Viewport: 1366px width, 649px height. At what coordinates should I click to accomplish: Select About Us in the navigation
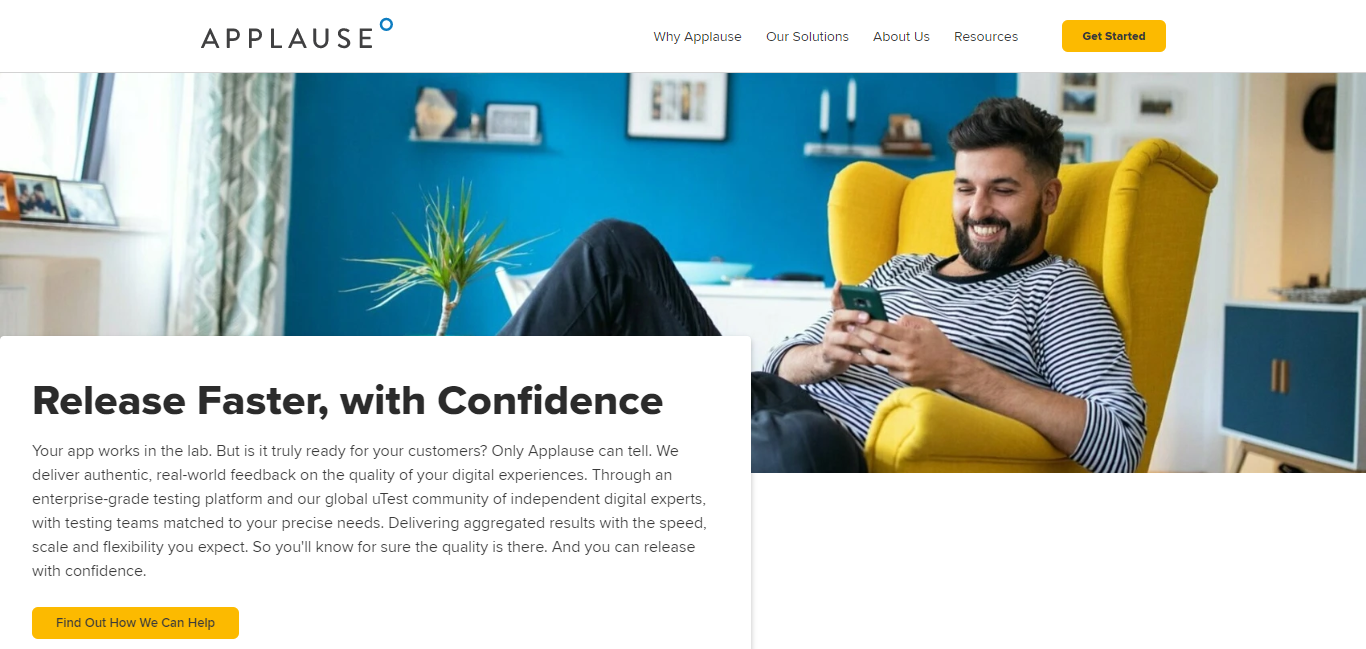click(x=901, y=36)
